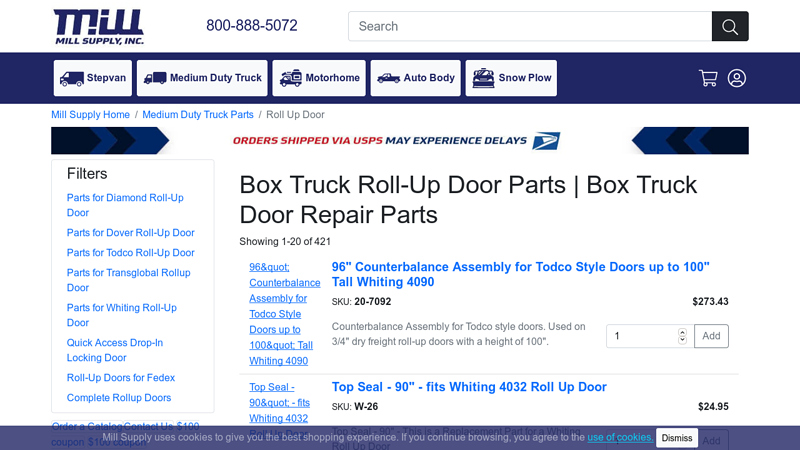Click SKU text W-26
The width and height of the screenshot is (800, 450).
366,407
